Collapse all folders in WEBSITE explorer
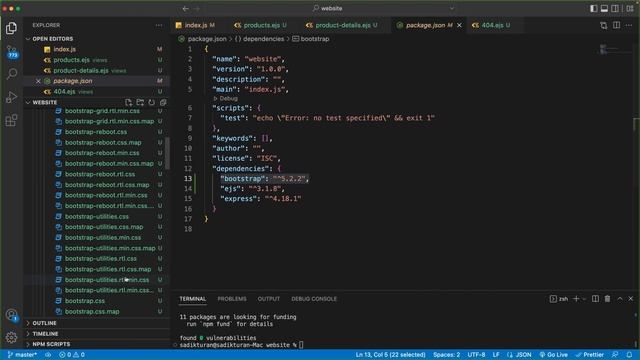The width and height of the screenshot is (640, 360). click(163, 102)
